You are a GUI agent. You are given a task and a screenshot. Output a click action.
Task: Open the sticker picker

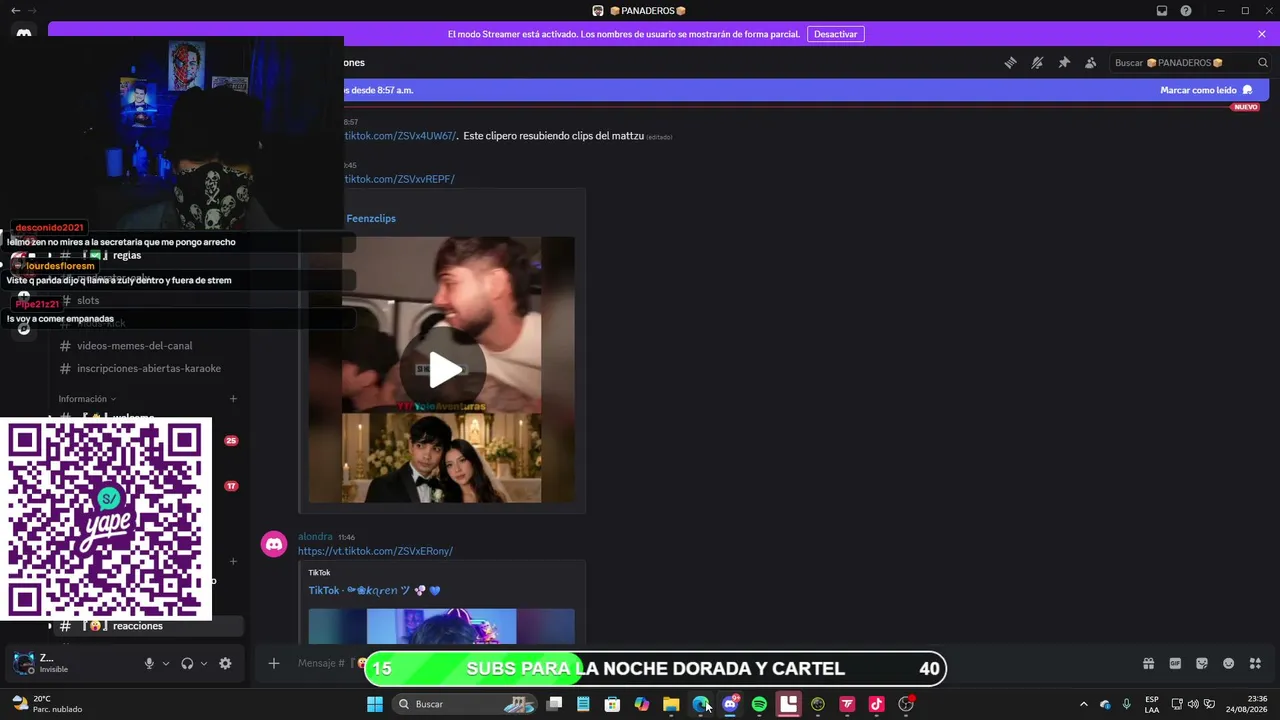[1202, 663]
